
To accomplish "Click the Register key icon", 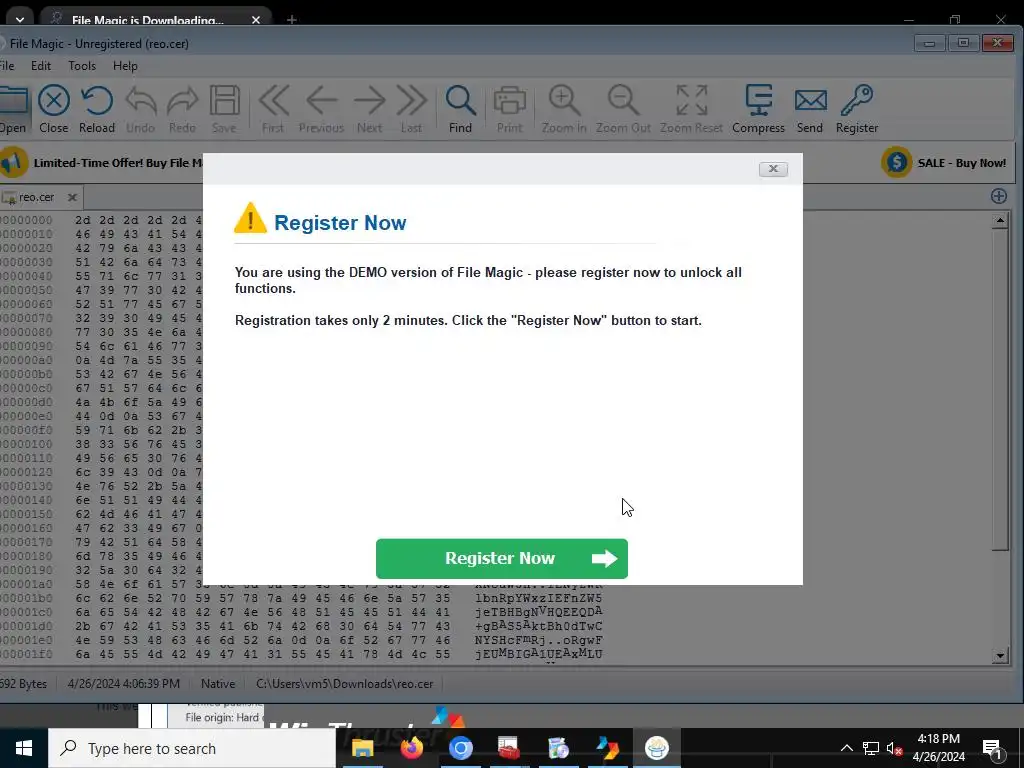I will pyautogui.click(x=857, y=109).
